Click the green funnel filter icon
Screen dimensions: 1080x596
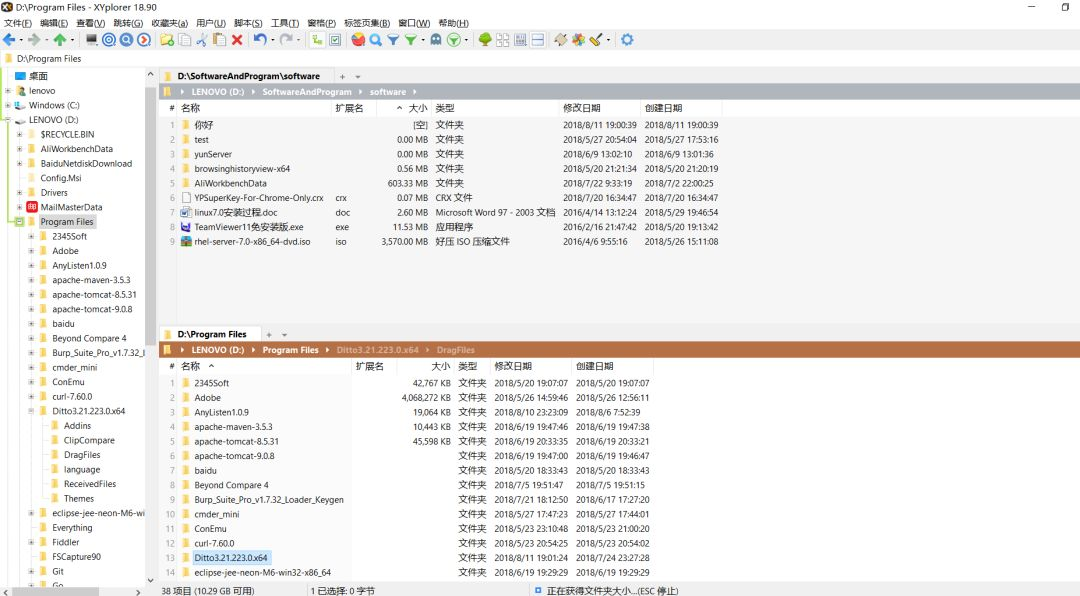click(x=411, y=40)
